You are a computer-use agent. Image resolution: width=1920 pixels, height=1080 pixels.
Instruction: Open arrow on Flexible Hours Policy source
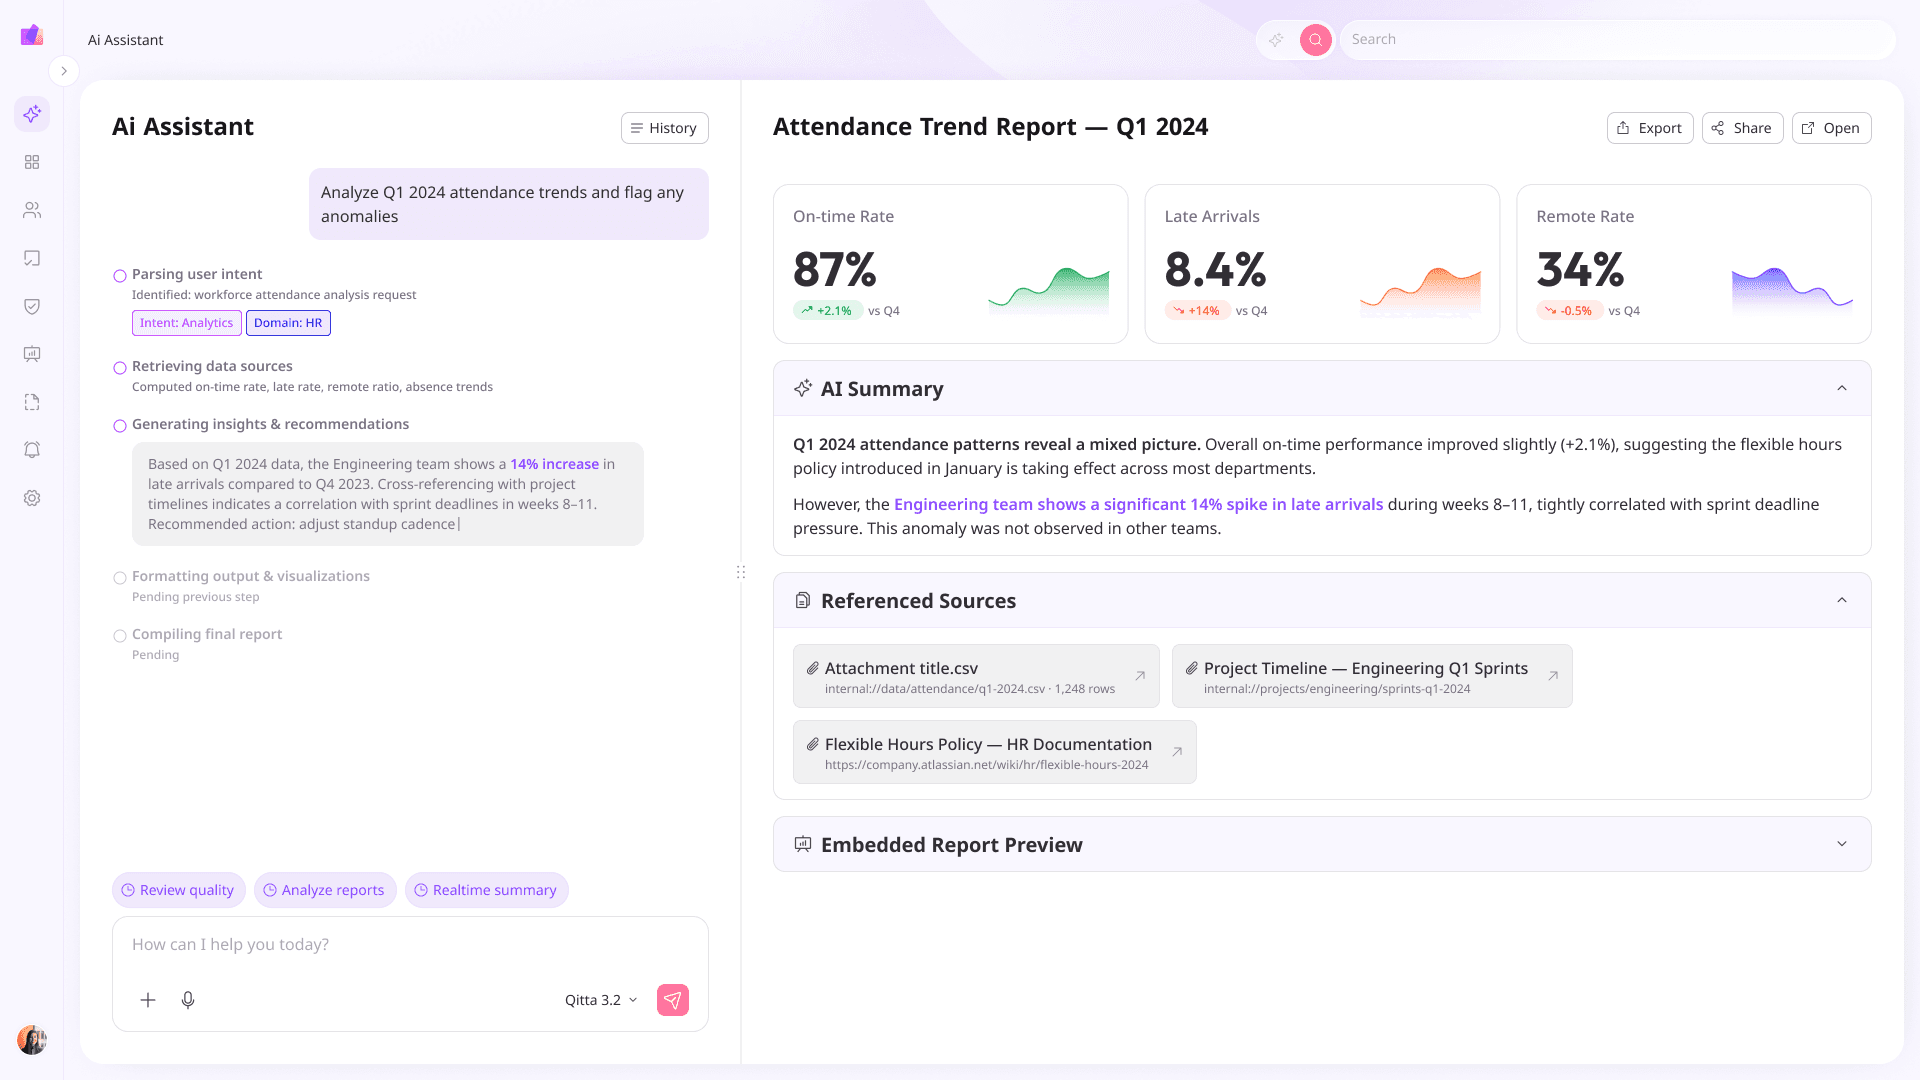pyautogui.click(x=1177, y=752)
